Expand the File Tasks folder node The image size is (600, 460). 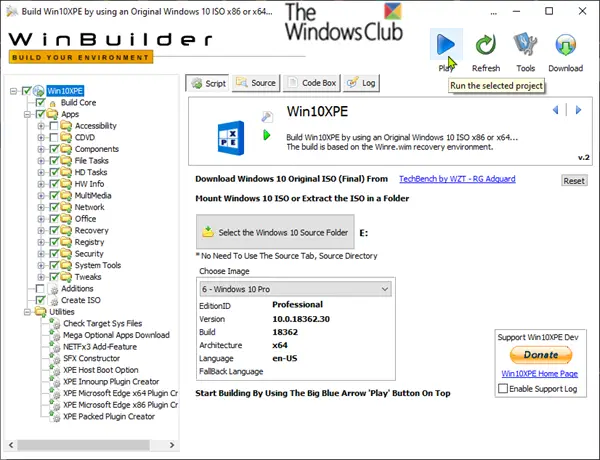[41, 161]
